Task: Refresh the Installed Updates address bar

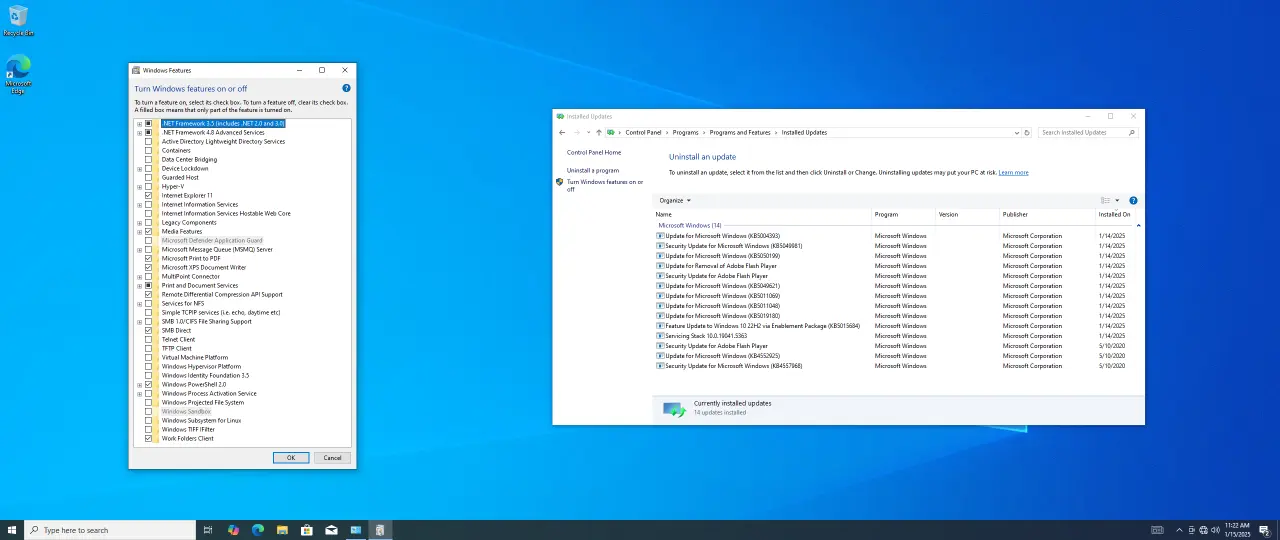Action: (1027, 132)
